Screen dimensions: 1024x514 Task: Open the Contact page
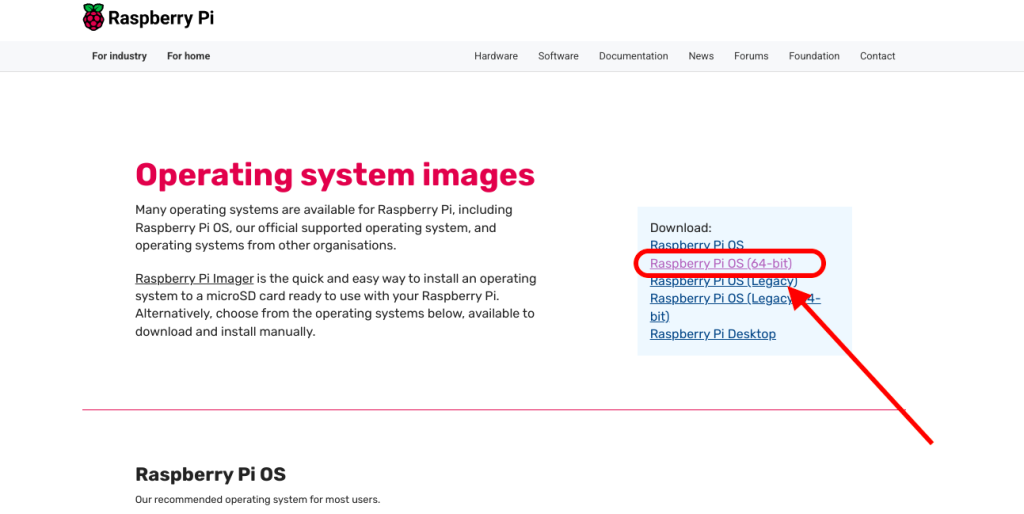click(878, 56)
